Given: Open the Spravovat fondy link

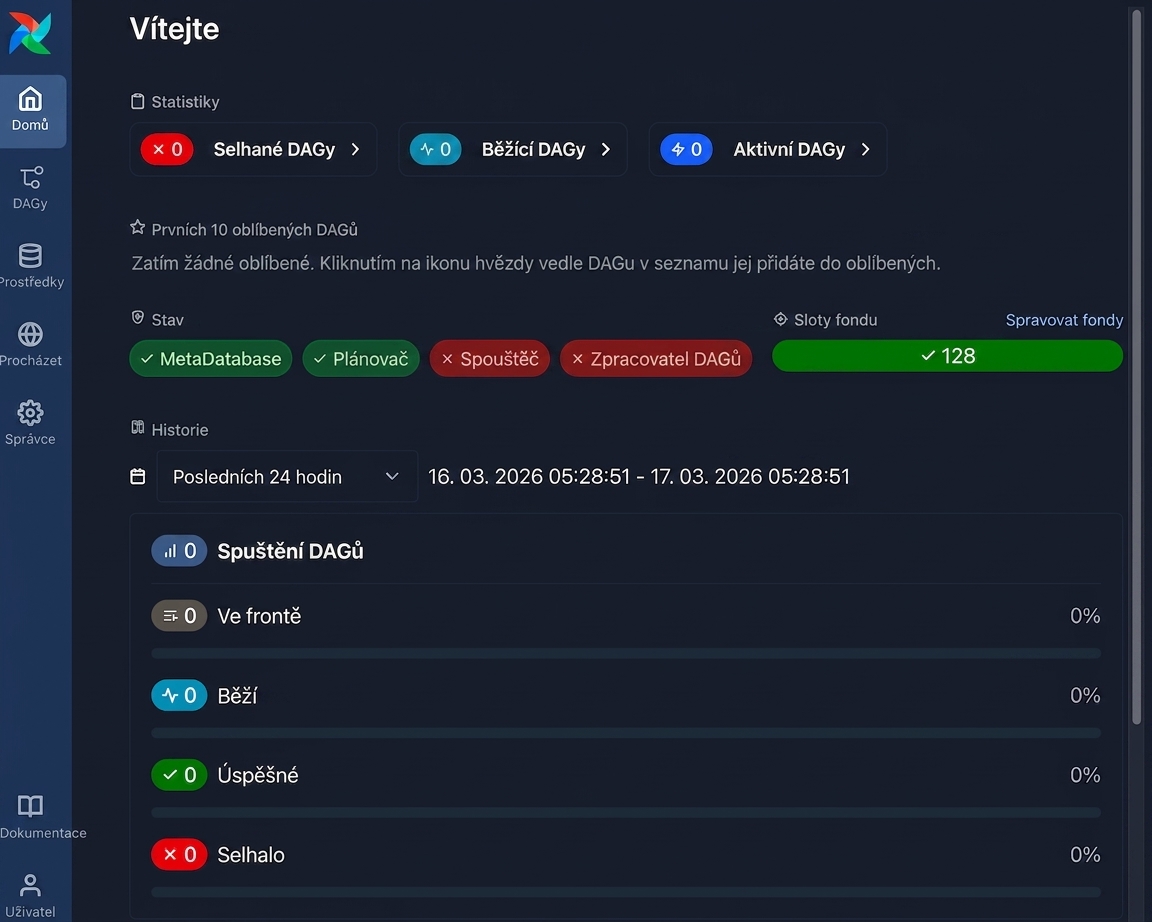Looking at the screenshot, I should (1064, 320).
